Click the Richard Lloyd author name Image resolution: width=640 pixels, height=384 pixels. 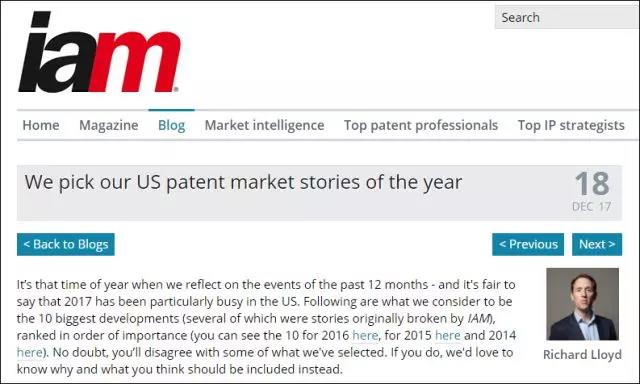(582, 355)
